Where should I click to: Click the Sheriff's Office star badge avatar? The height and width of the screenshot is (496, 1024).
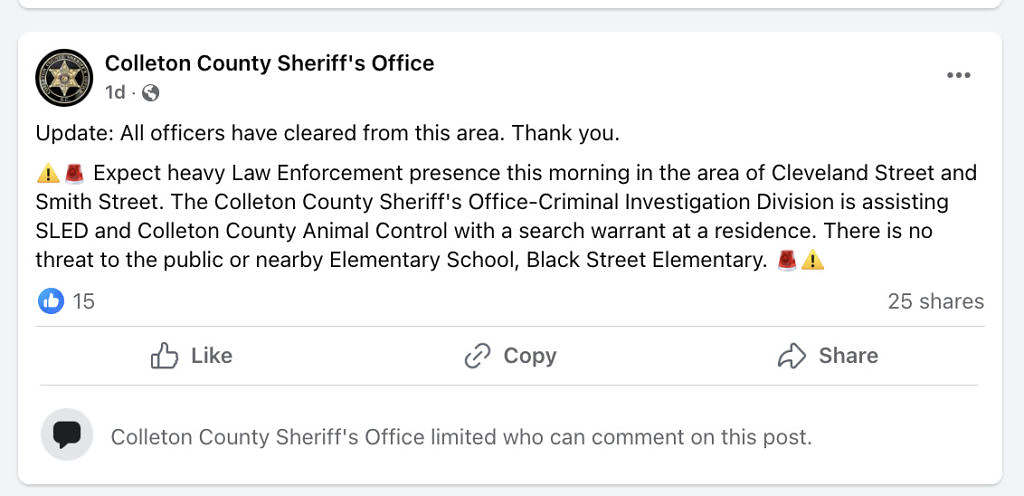pos(64,77)
